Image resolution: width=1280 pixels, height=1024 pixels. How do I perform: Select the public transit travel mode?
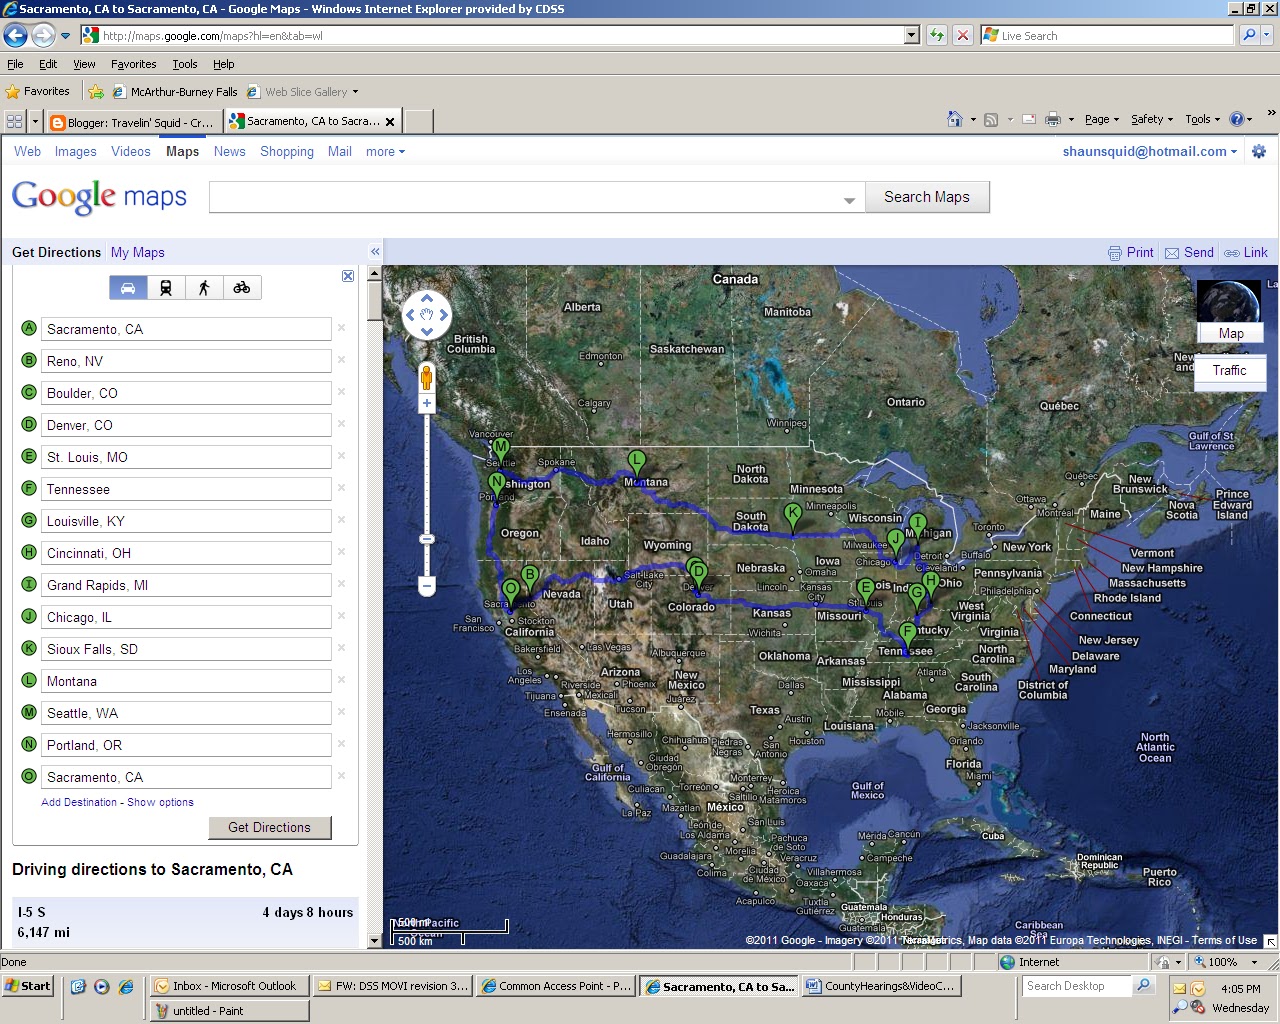(x=166, y=288)
